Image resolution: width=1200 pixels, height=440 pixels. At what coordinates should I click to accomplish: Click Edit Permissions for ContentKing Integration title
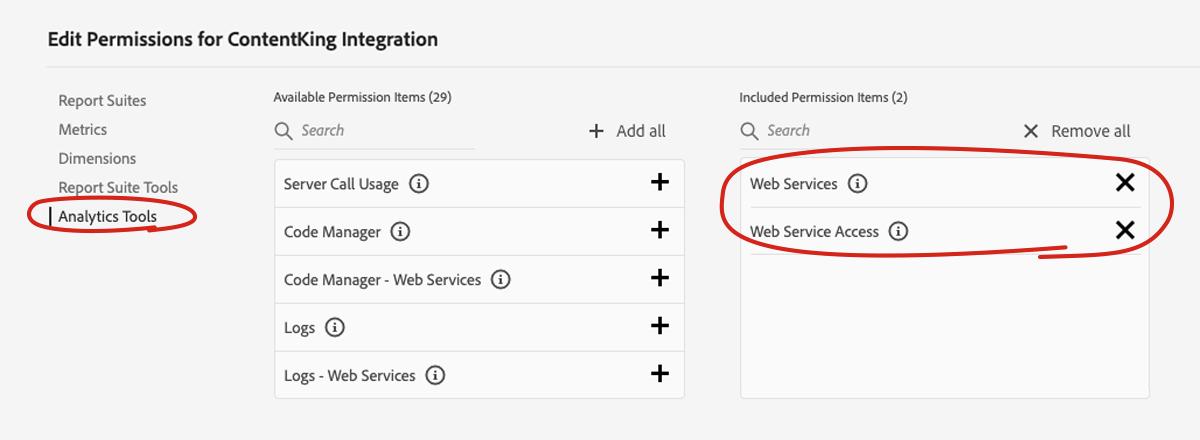[243, 40]
